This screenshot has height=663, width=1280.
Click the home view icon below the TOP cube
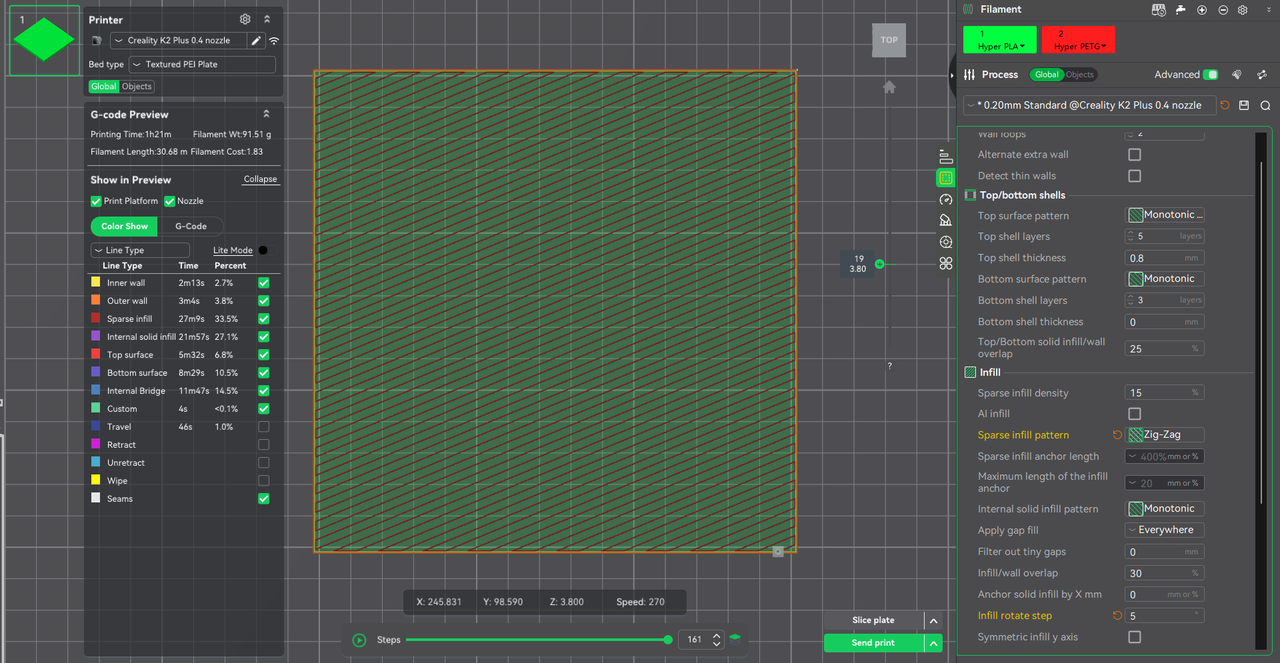tap(888, 87)
